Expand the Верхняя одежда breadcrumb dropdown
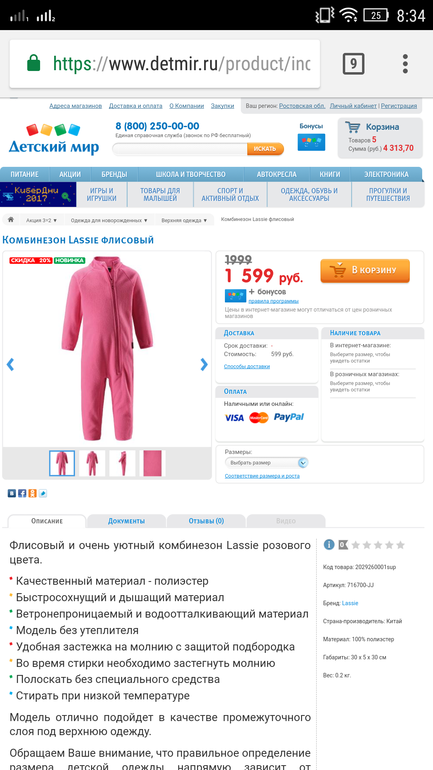The height and width of the screenshot is (770, 433). tap(184, 220)
